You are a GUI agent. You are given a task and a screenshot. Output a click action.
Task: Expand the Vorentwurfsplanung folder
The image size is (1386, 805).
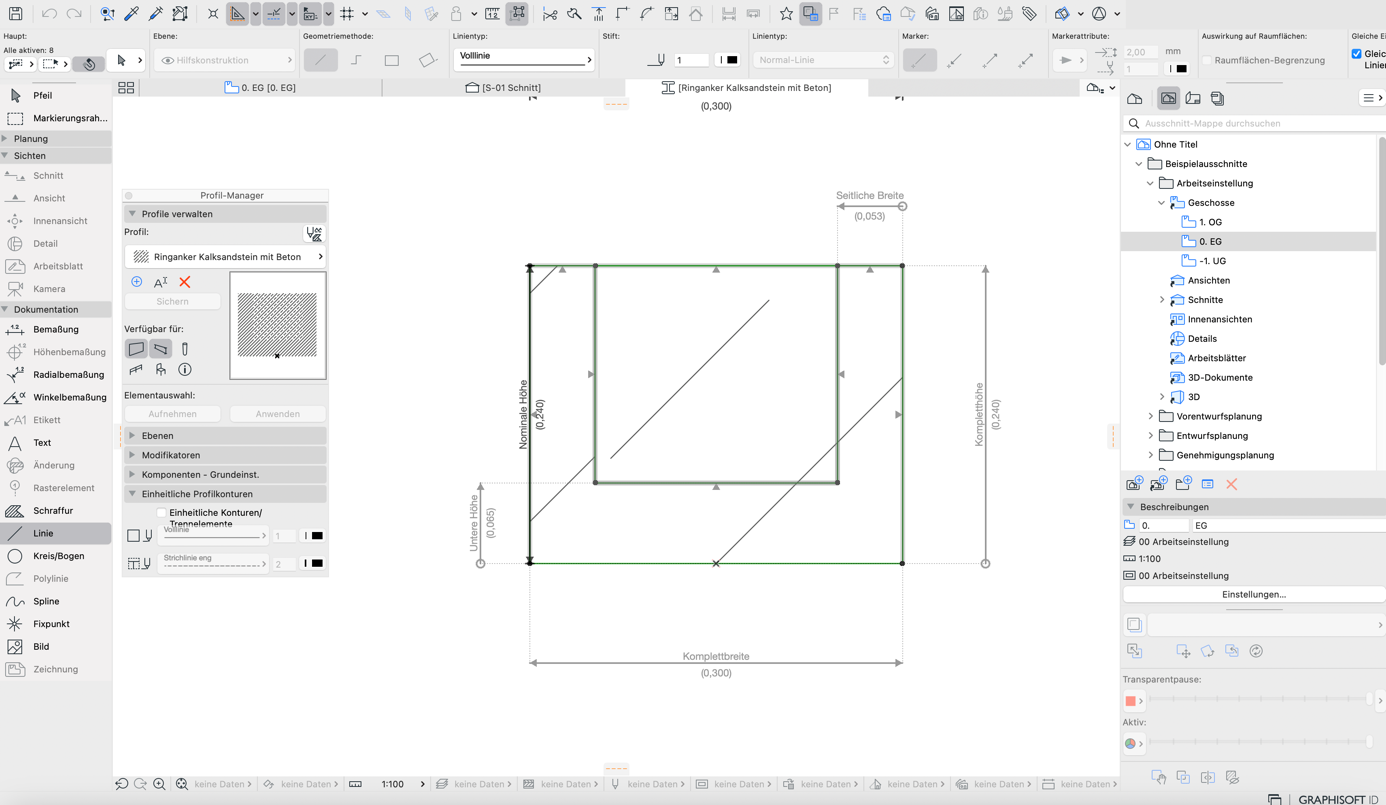point(1151,416)
